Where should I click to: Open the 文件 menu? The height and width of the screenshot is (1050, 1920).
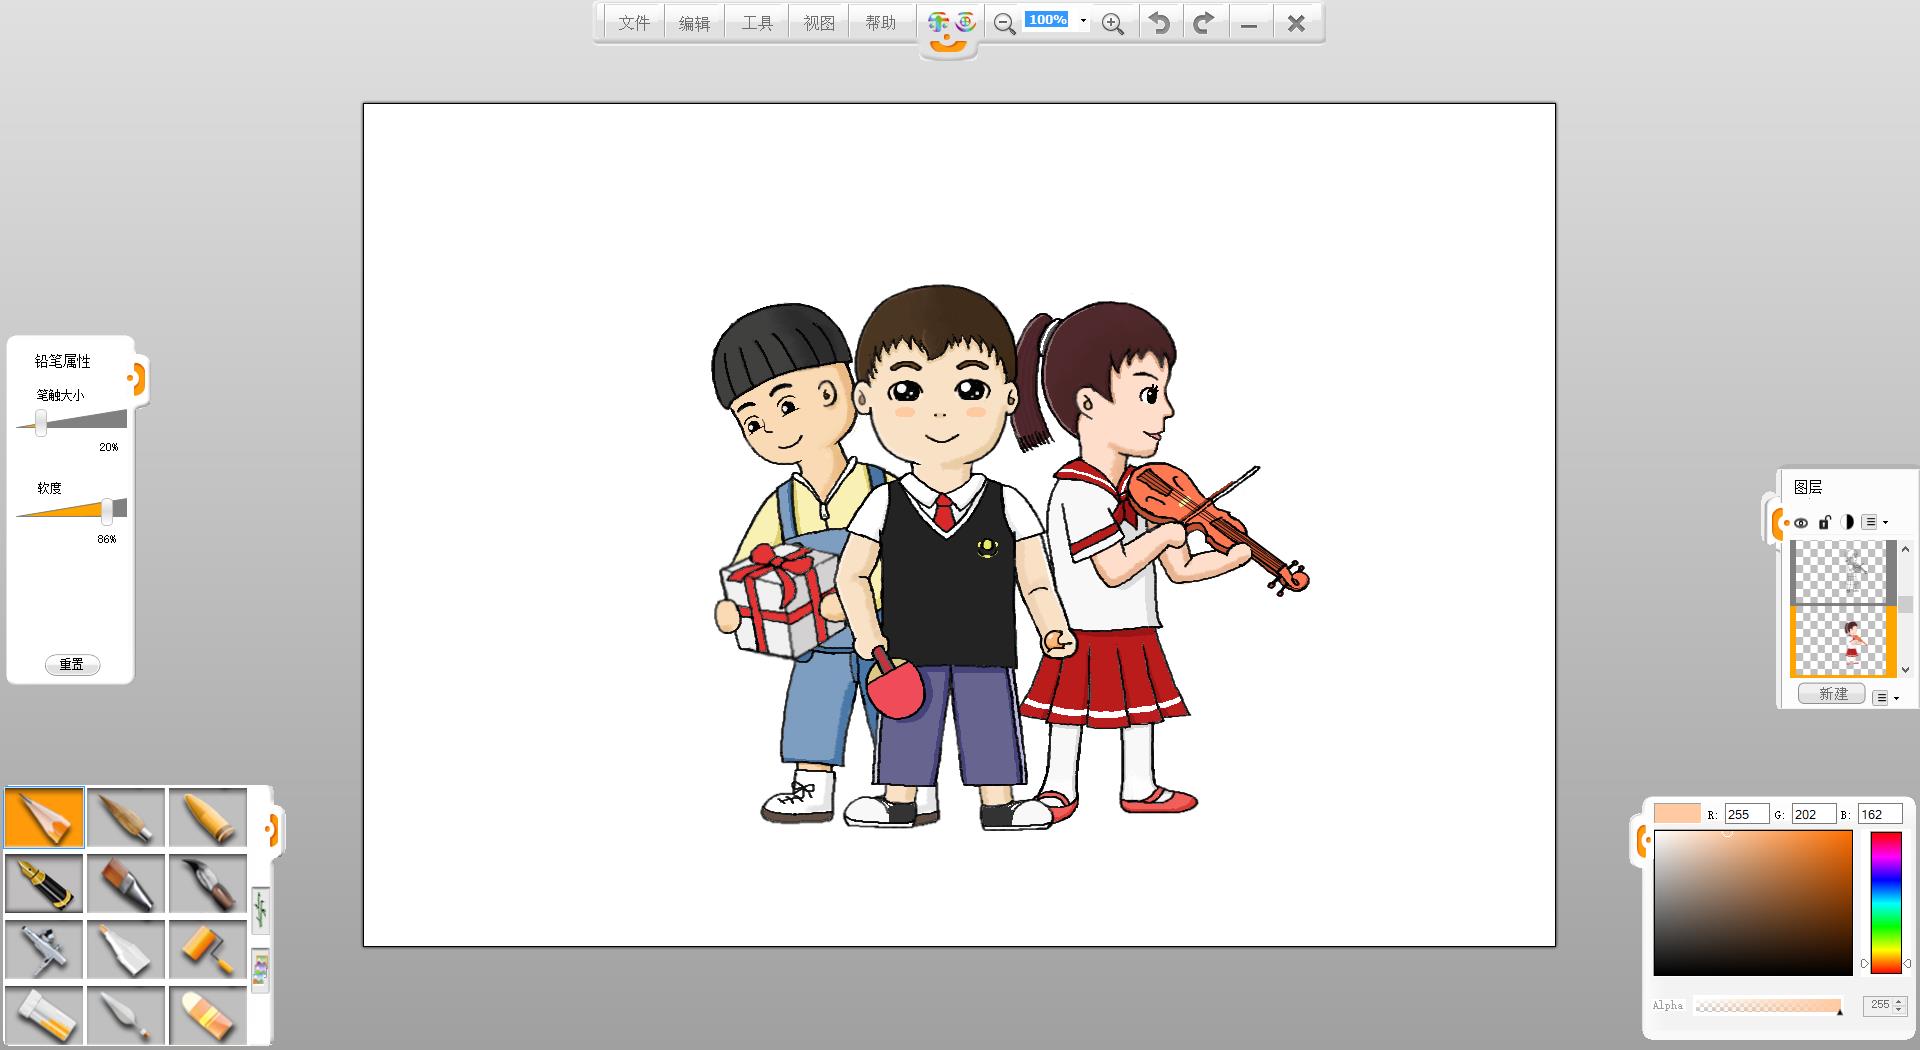pos(634,23)
